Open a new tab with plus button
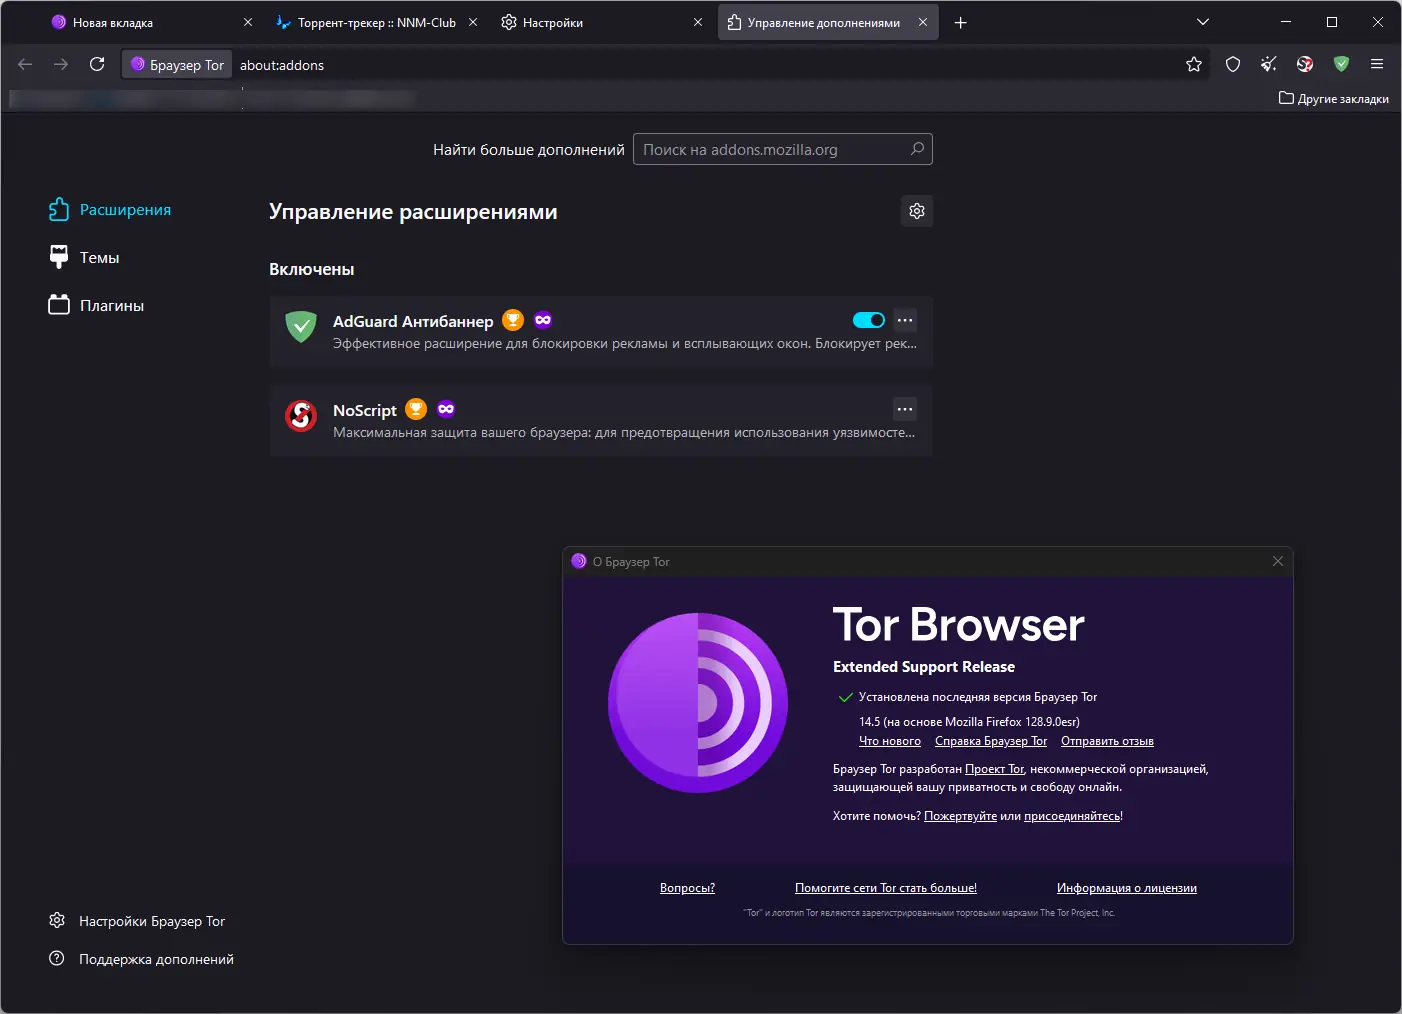Image resolution: width=1402 pixels, height=1014 pixels. tap(961, 22)
